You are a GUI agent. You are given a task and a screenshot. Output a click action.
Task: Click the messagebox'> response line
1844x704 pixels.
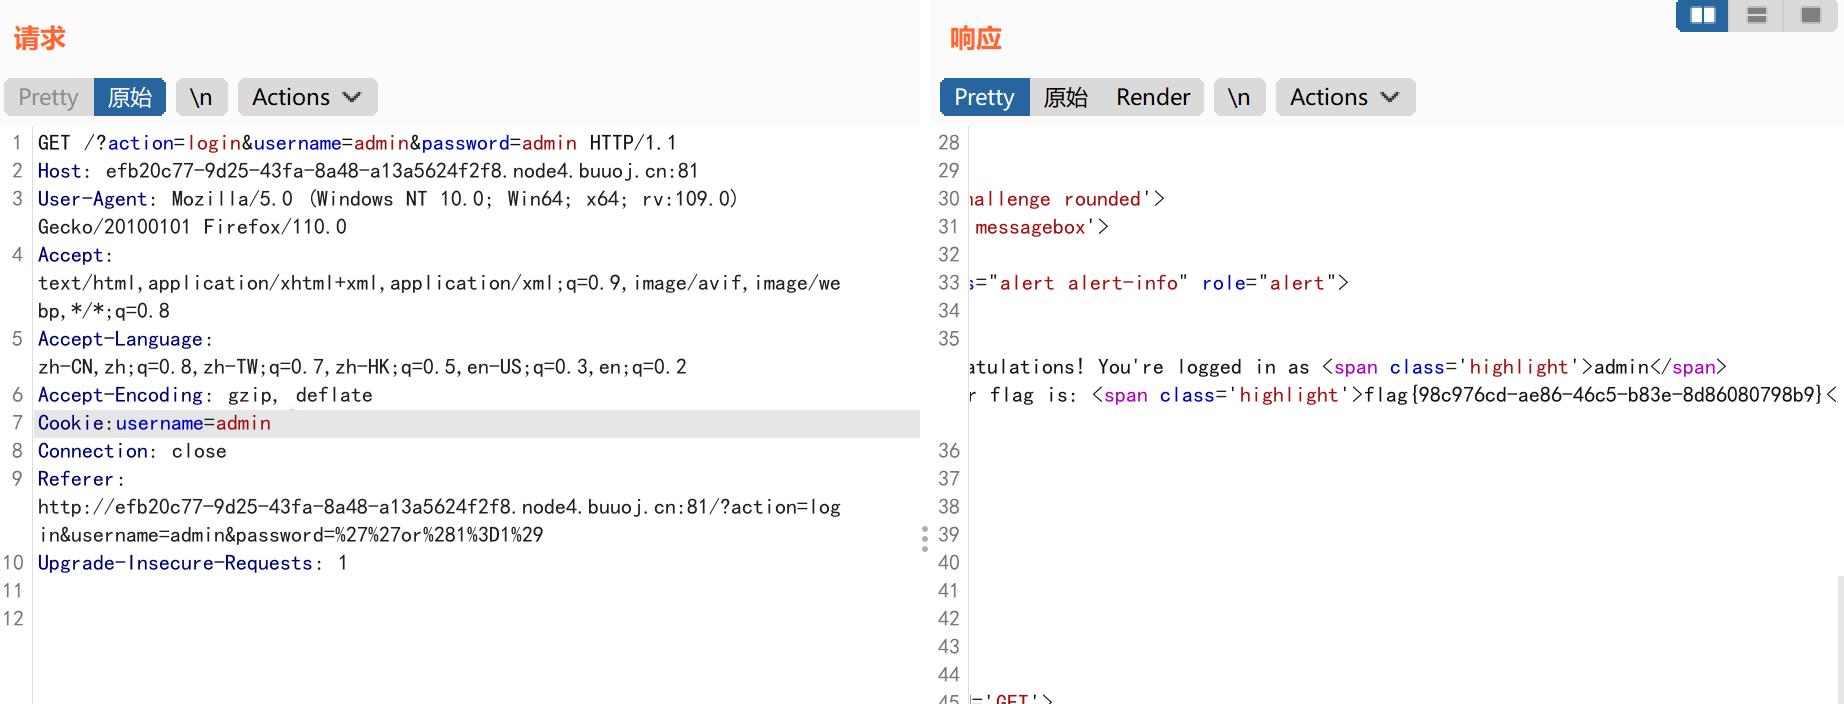[1042, 227]
